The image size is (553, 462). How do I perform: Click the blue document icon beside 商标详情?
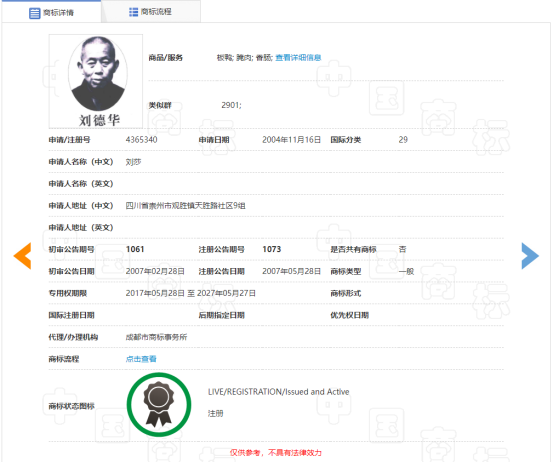pos(35,13)
